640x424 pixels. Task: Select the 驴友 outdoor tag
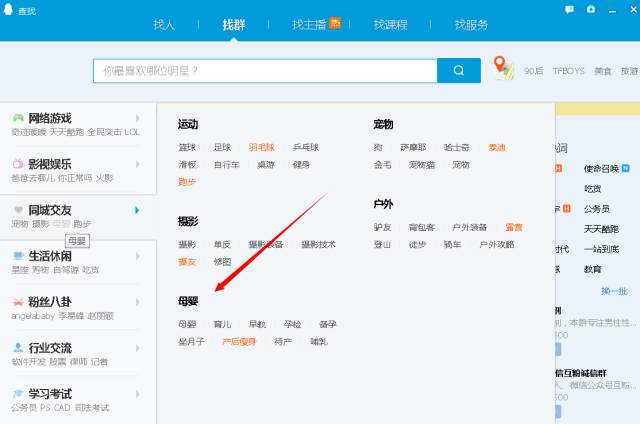[382, 227]
